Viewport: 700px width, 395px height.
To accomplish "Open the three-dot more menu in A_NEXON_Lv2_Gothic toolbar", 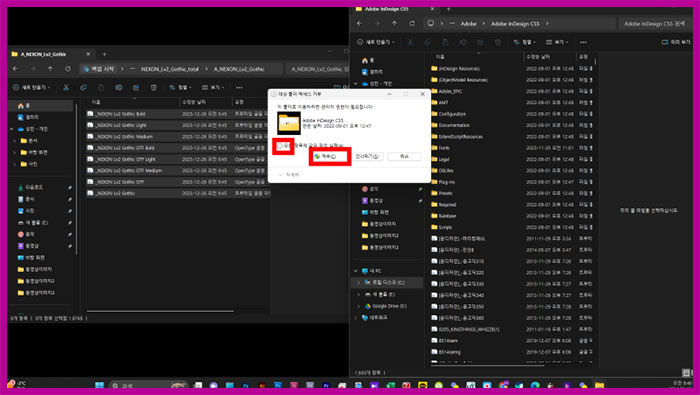I will (239, 87).
